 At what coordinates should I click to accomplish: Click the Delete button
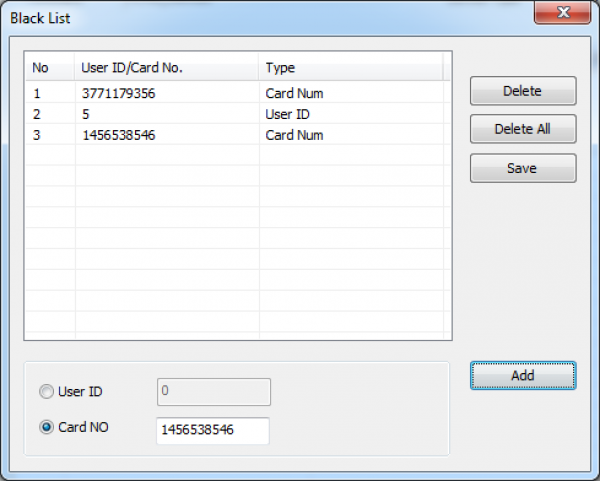(522, 91)
